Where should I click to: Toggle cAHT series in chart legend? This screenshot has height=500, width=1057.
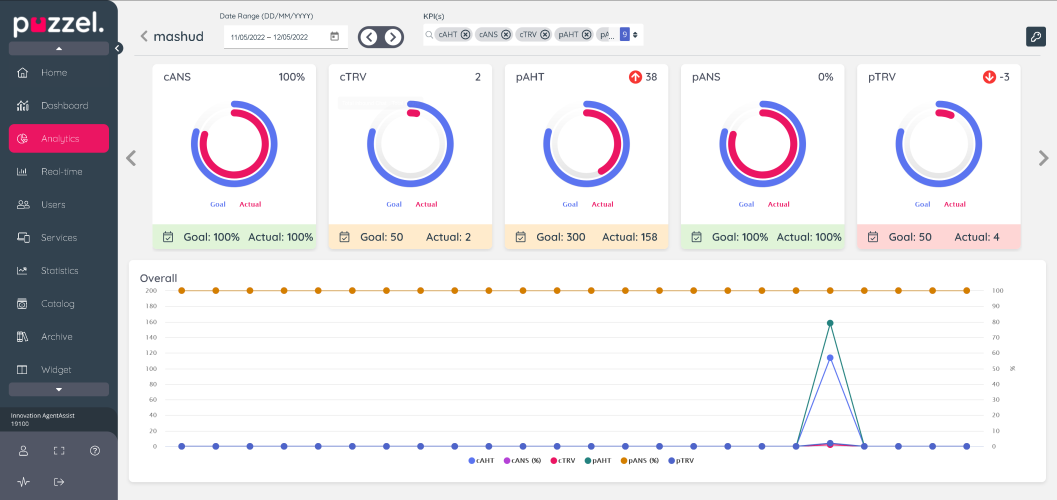tap(481, 460)
